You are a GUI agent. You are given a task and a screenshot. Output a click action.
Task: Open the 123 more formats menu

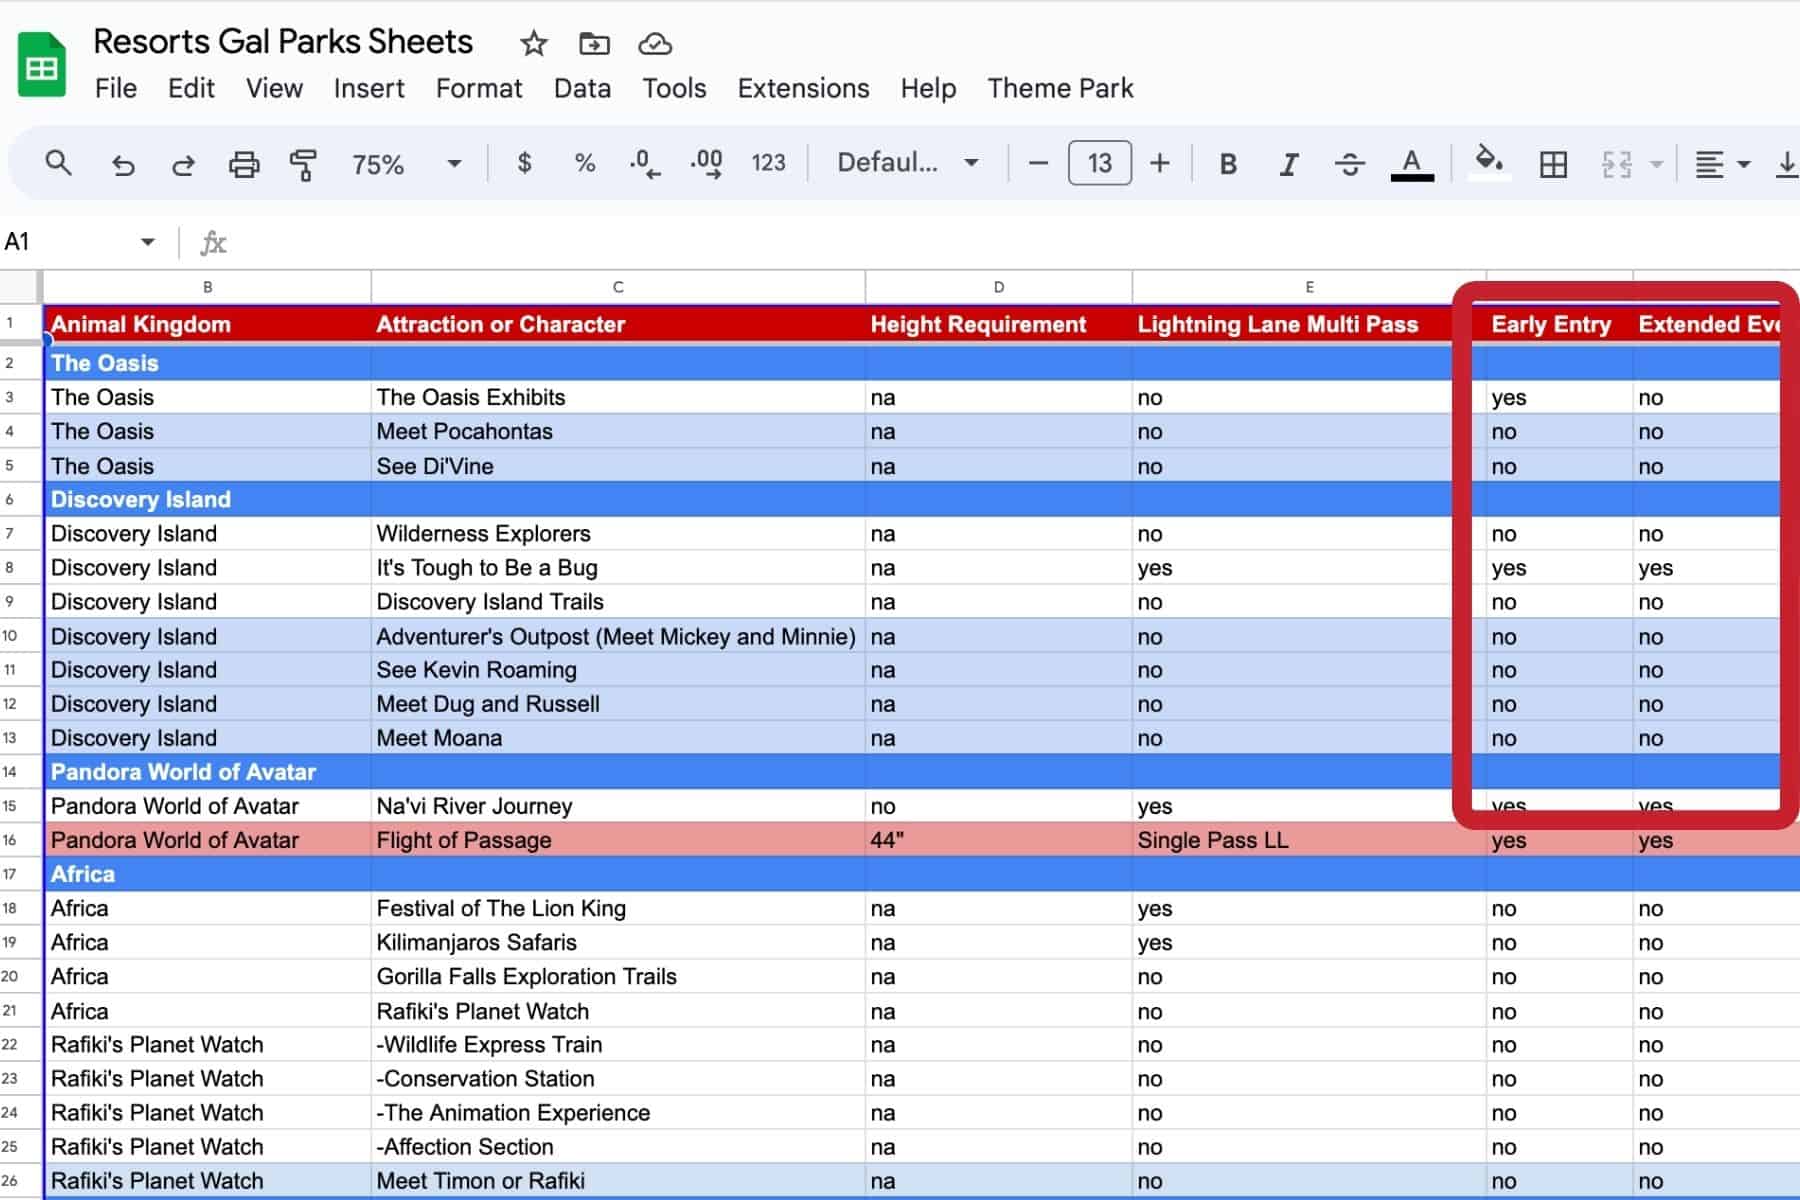768,163
